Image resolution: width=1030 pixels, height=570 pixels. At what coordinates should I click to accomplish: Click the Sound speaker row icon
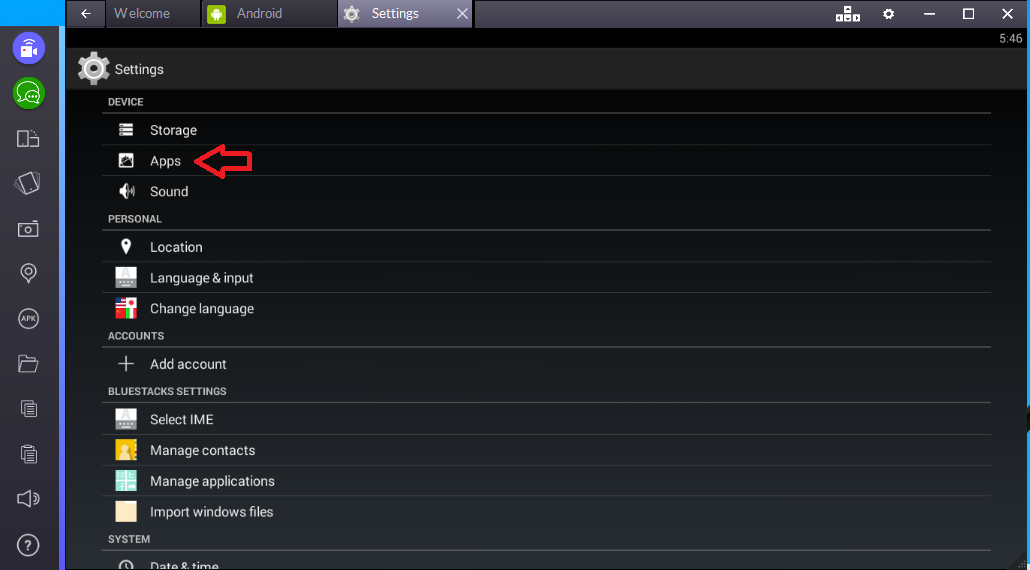coord(126,191)
